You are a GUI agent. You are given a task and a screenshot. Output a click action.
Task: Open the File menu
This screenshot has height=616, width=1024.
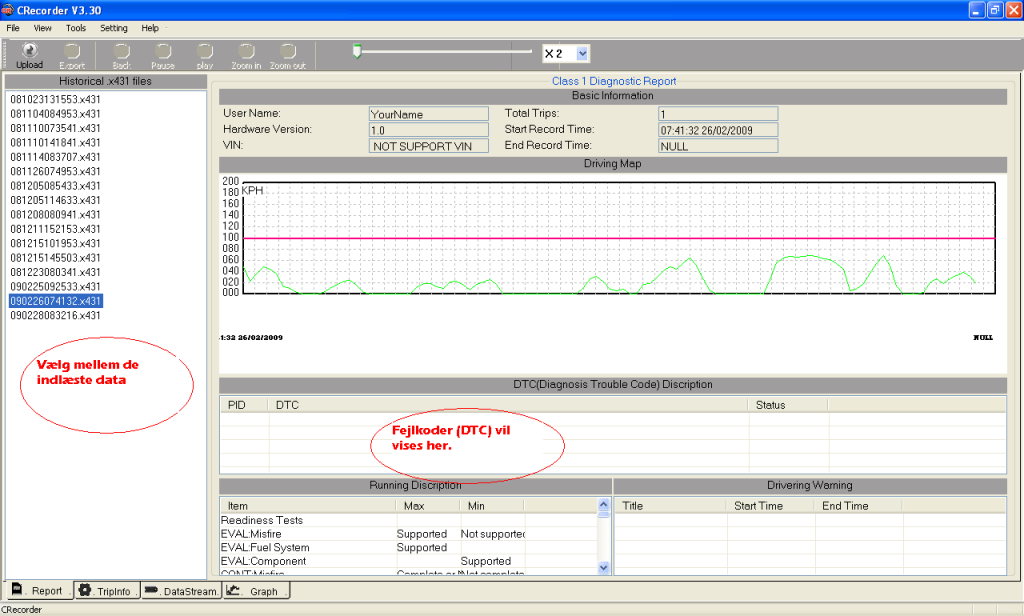click(x=13, y=28)
